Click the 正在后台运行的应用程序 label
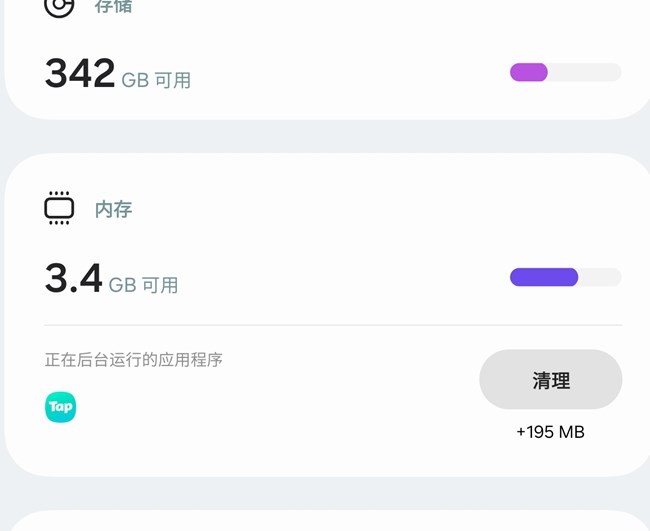650x531 pixels. point(133,360)
